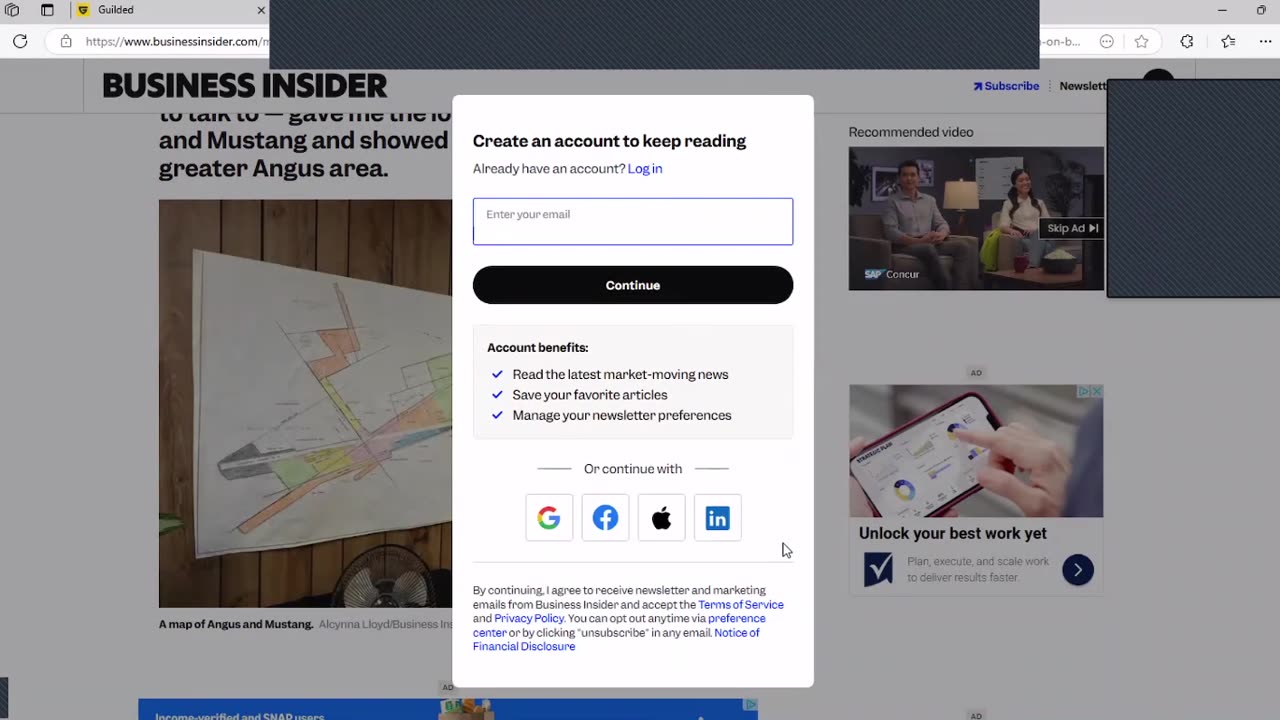Image resolution: width=1280 pixels, height=720 pixels.
Task: Open browser extensions icon
Action: pos(1187,41)
